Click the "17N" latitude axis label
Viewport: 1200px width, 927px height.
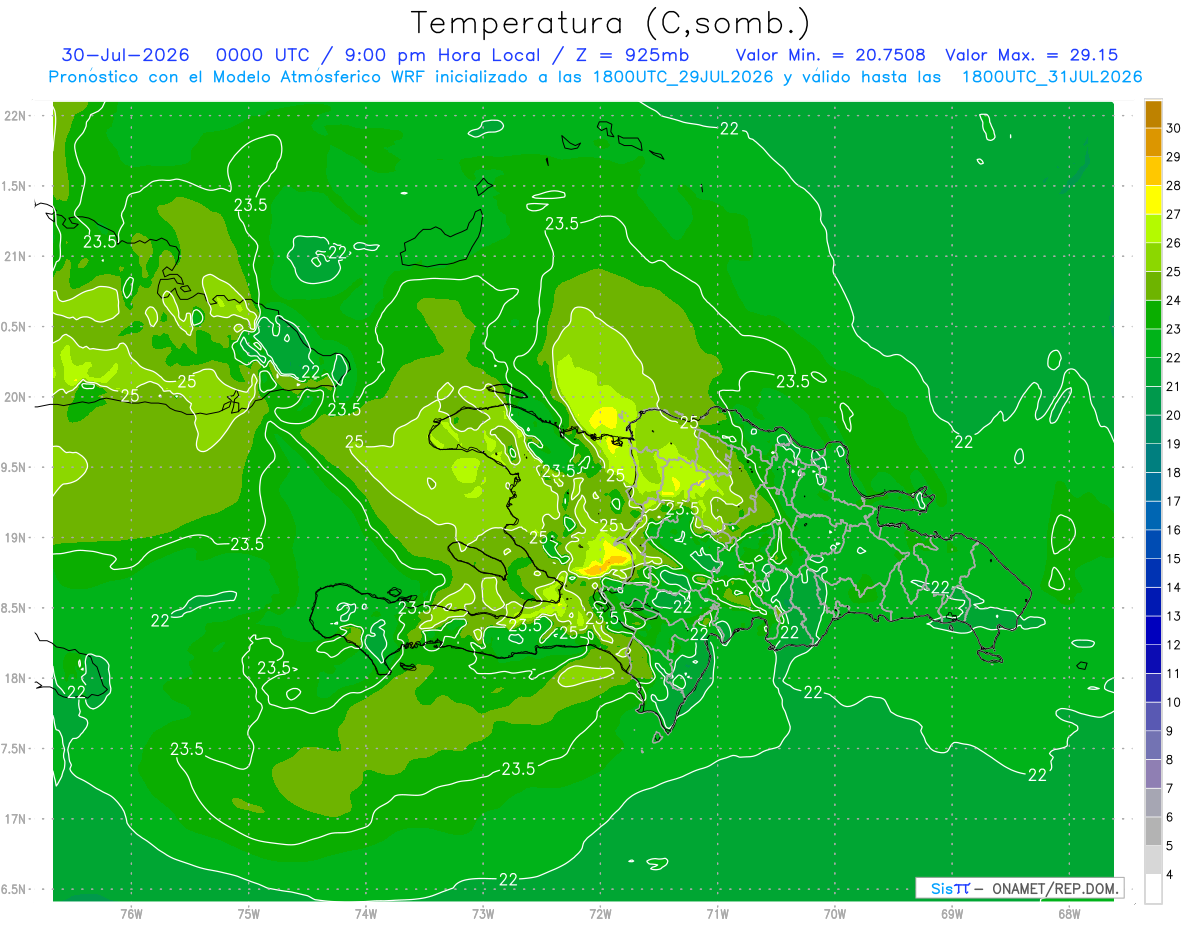17,819
